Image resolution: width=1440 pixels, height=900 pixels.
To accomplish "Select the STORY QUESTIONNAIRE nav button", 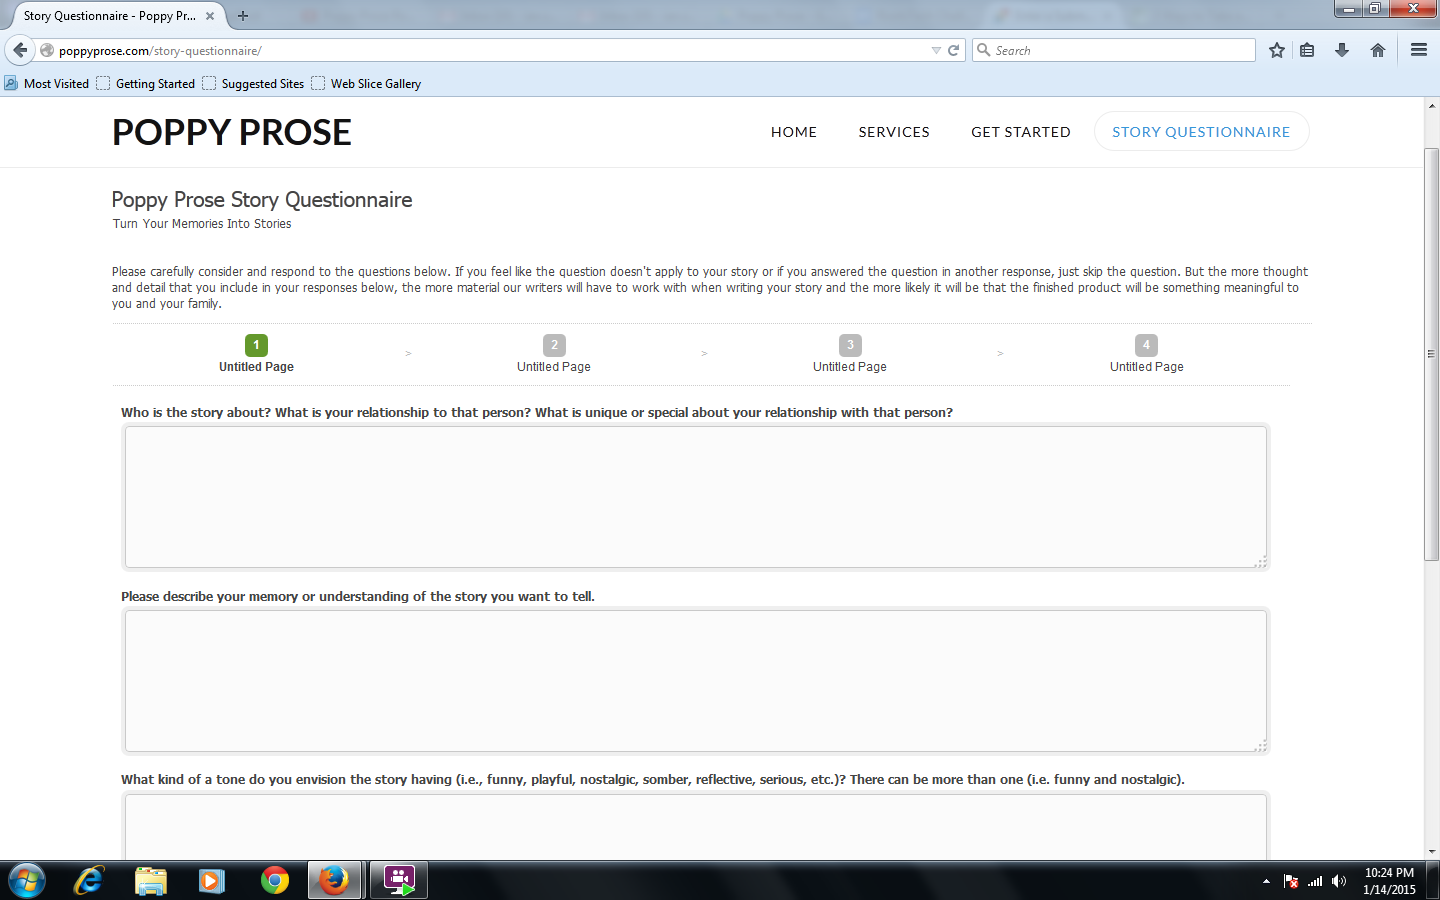I will pos(1201,131).
